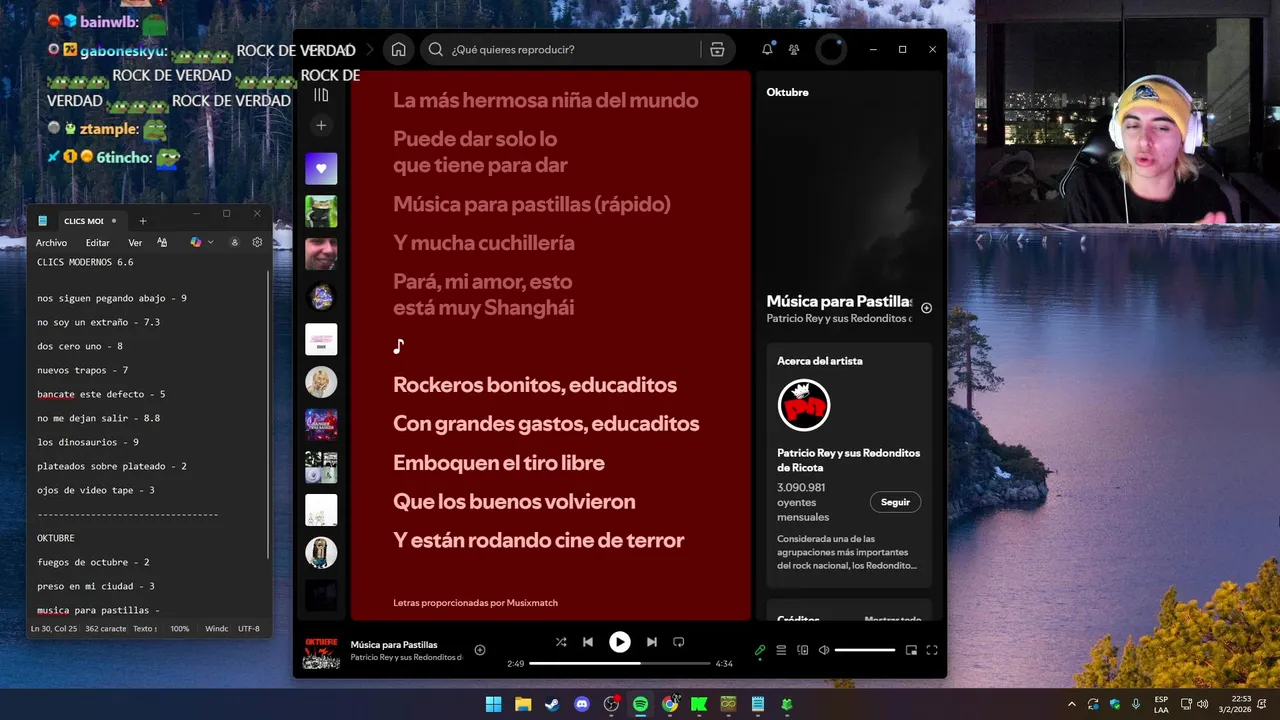The image size is (1280, 720).
Task: Open the Friend Activity icon
Action: [794, 49]
